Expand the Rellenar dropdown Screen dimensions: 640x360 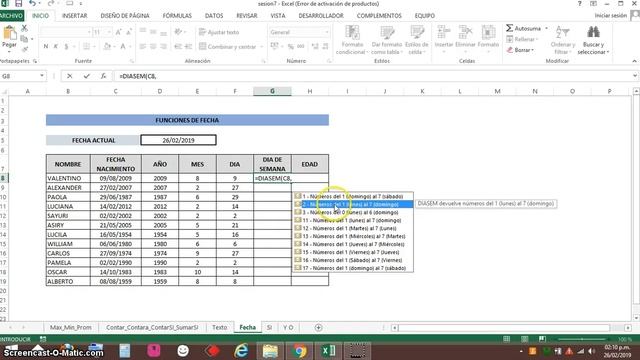(537, 40)
